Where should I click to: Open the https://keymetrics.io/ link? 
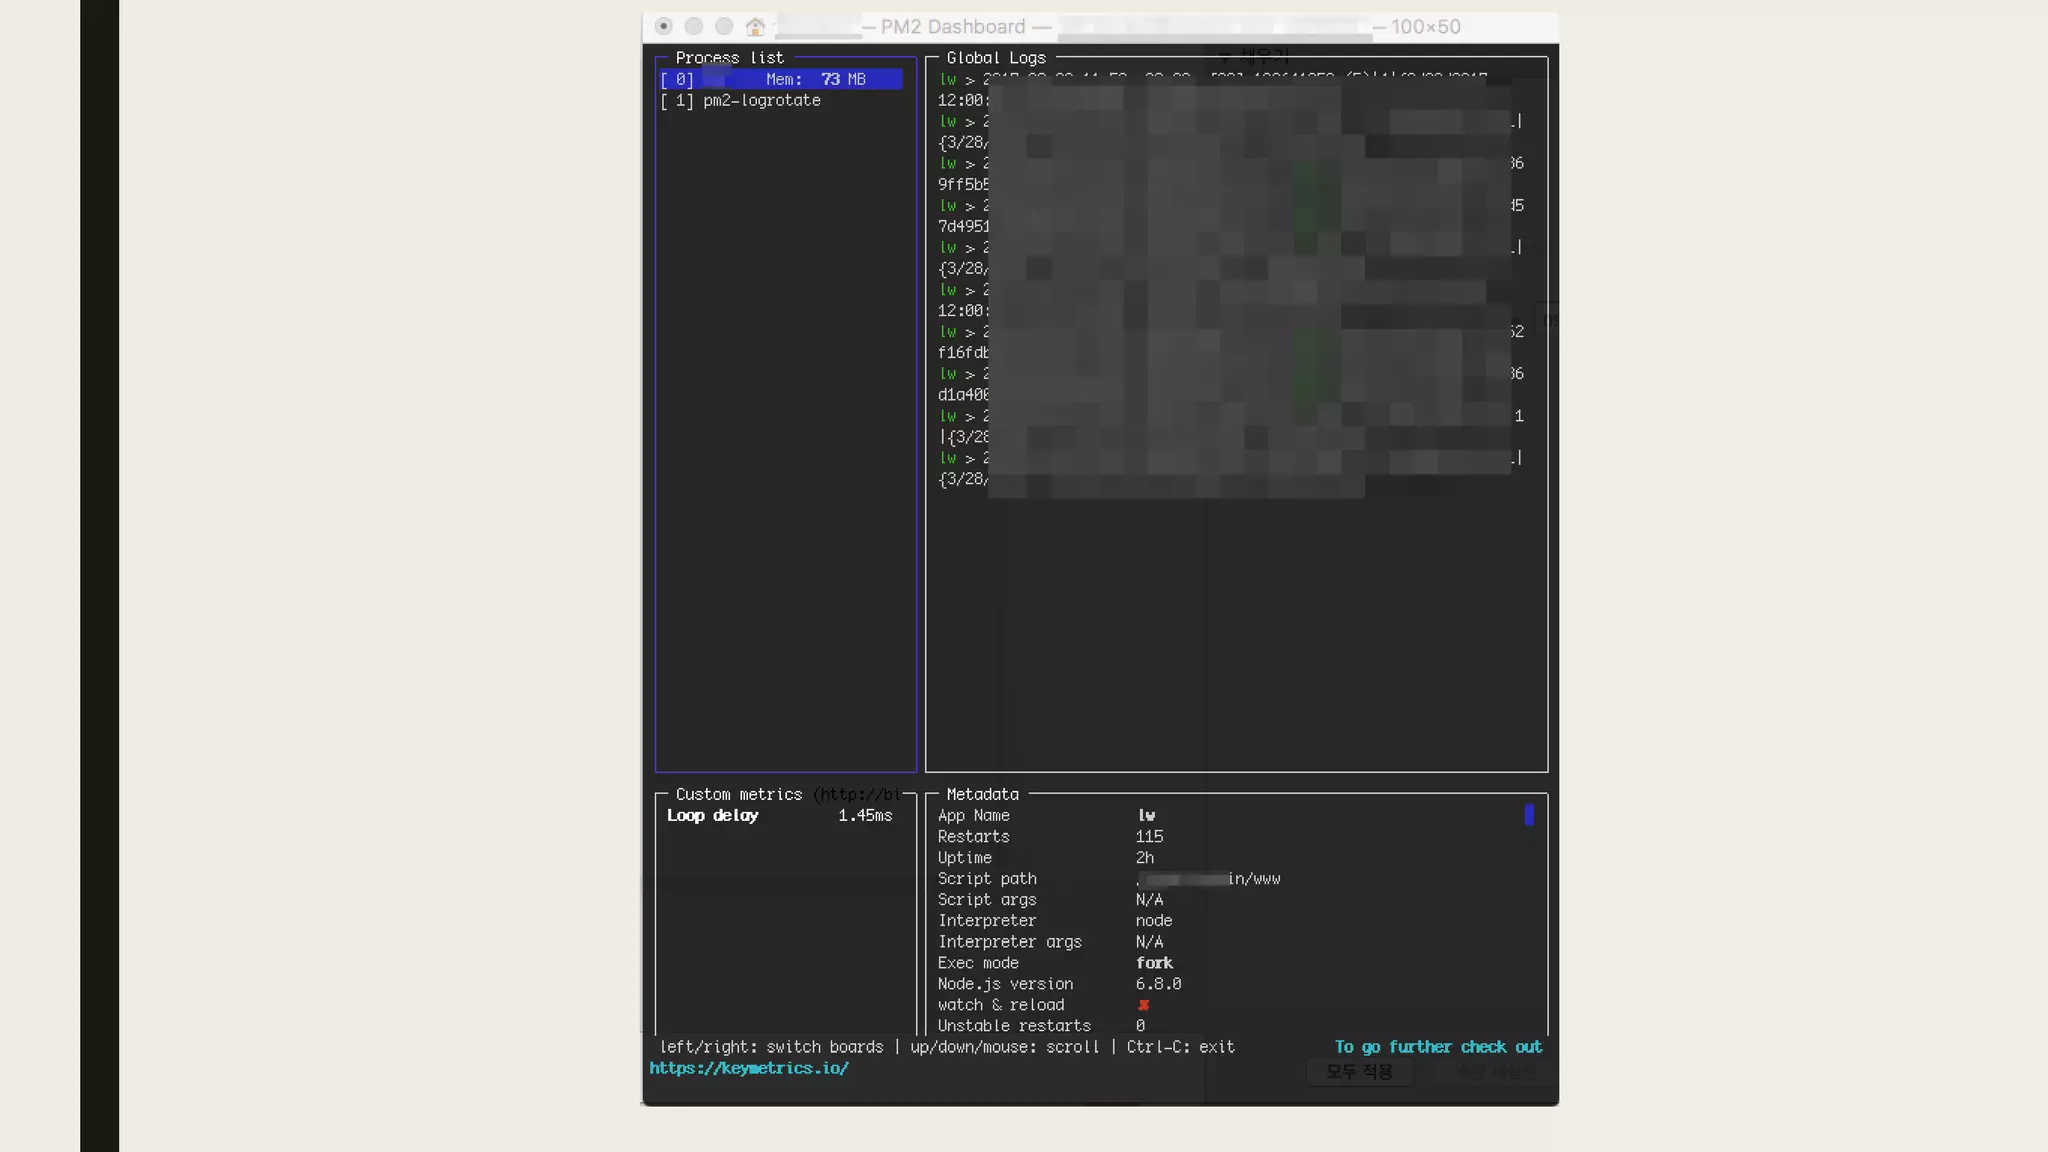(749, 1068)
